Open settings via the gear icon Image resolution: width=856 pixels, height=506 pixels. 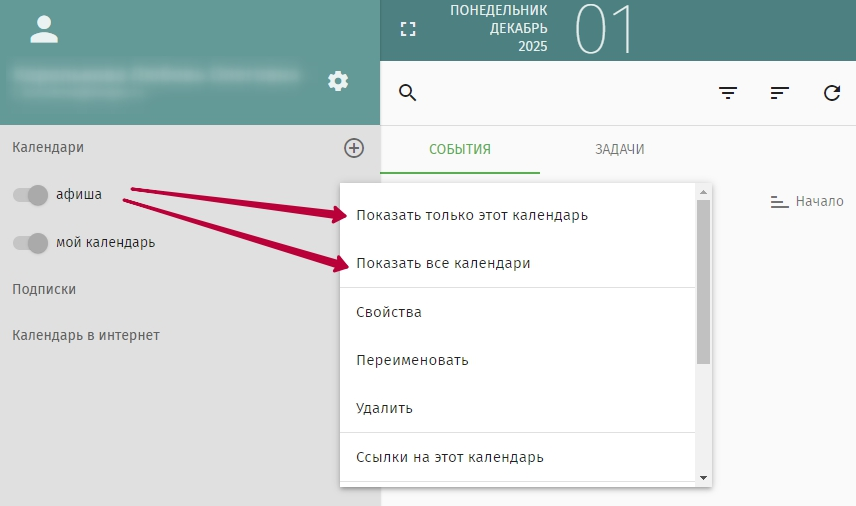[x=338, y=81]
